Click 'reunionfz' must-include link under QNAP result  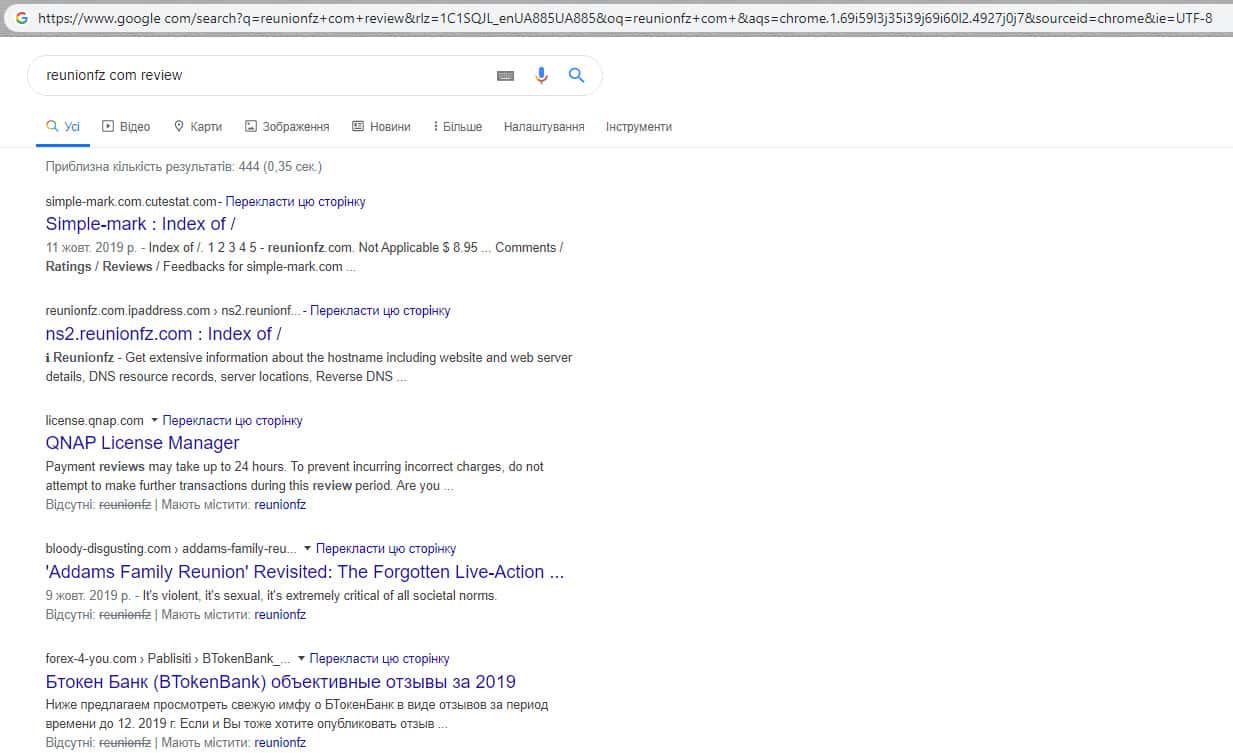pos(280,505)
